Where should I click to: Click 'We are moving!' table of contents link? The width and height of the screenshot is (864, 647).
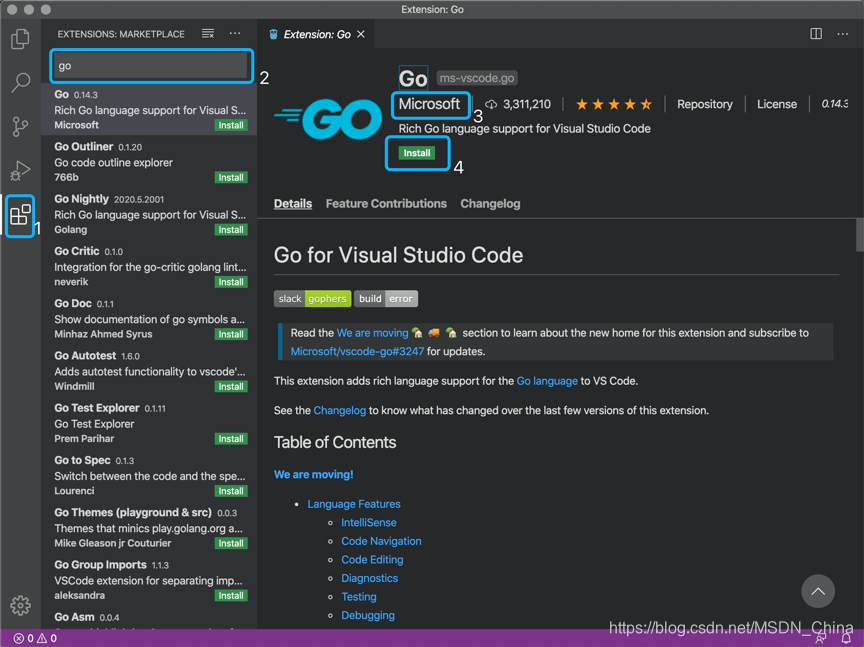tap(314, 475)
